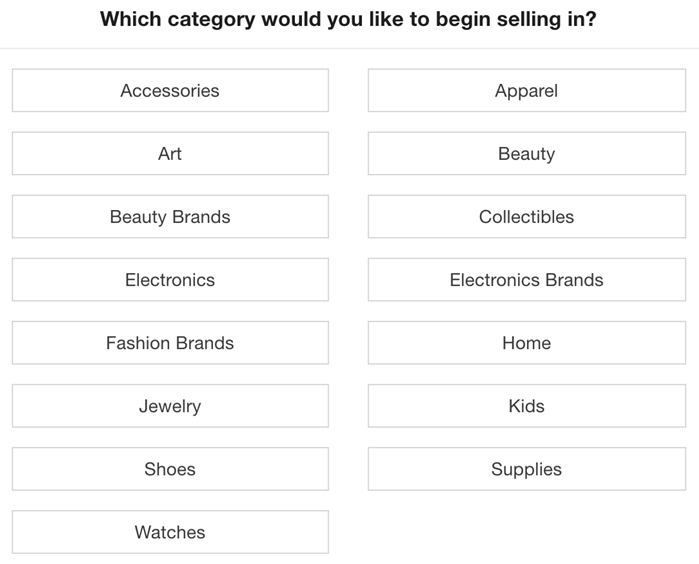The width and height of the screenshot is (699, 564).
Task: Choose the Supplies category
Action: point(526,469)
